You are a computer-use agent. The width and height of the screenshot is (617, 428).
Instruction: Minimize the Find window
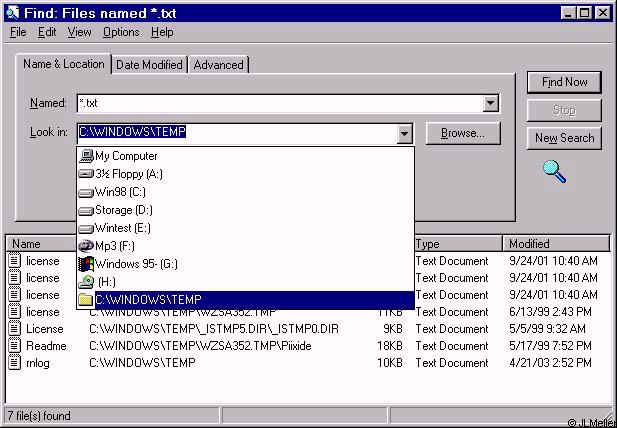coord(568,13)
